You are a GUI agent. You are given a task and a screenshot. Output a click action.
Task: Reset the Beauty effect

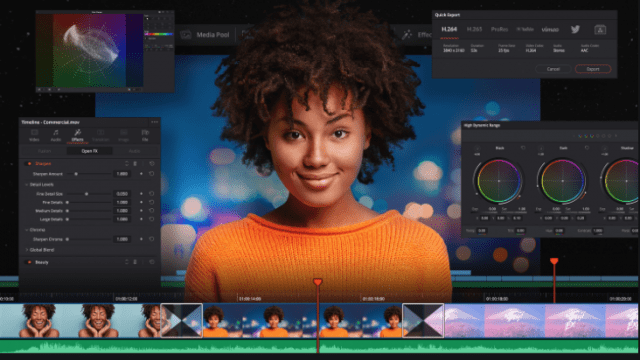point(152,262)
